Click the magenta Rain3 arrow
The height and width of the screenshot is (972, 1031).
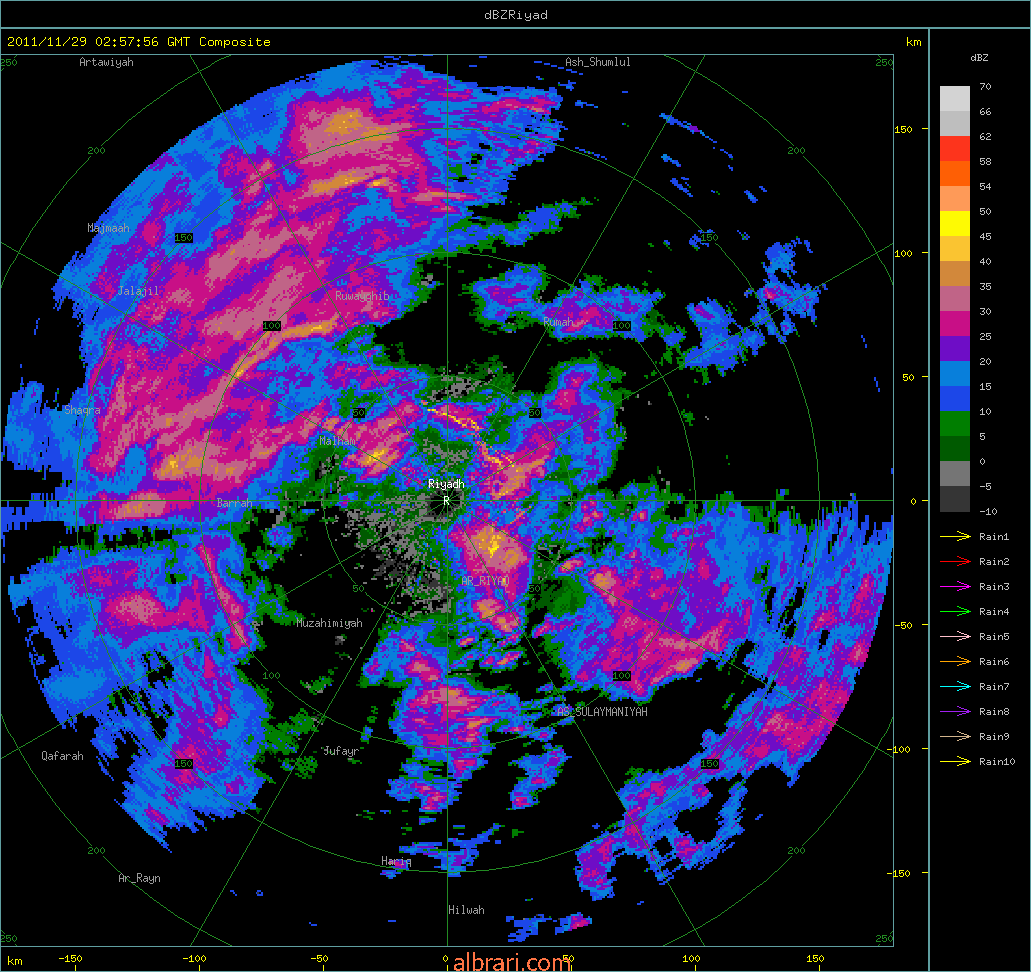point(955,587)
